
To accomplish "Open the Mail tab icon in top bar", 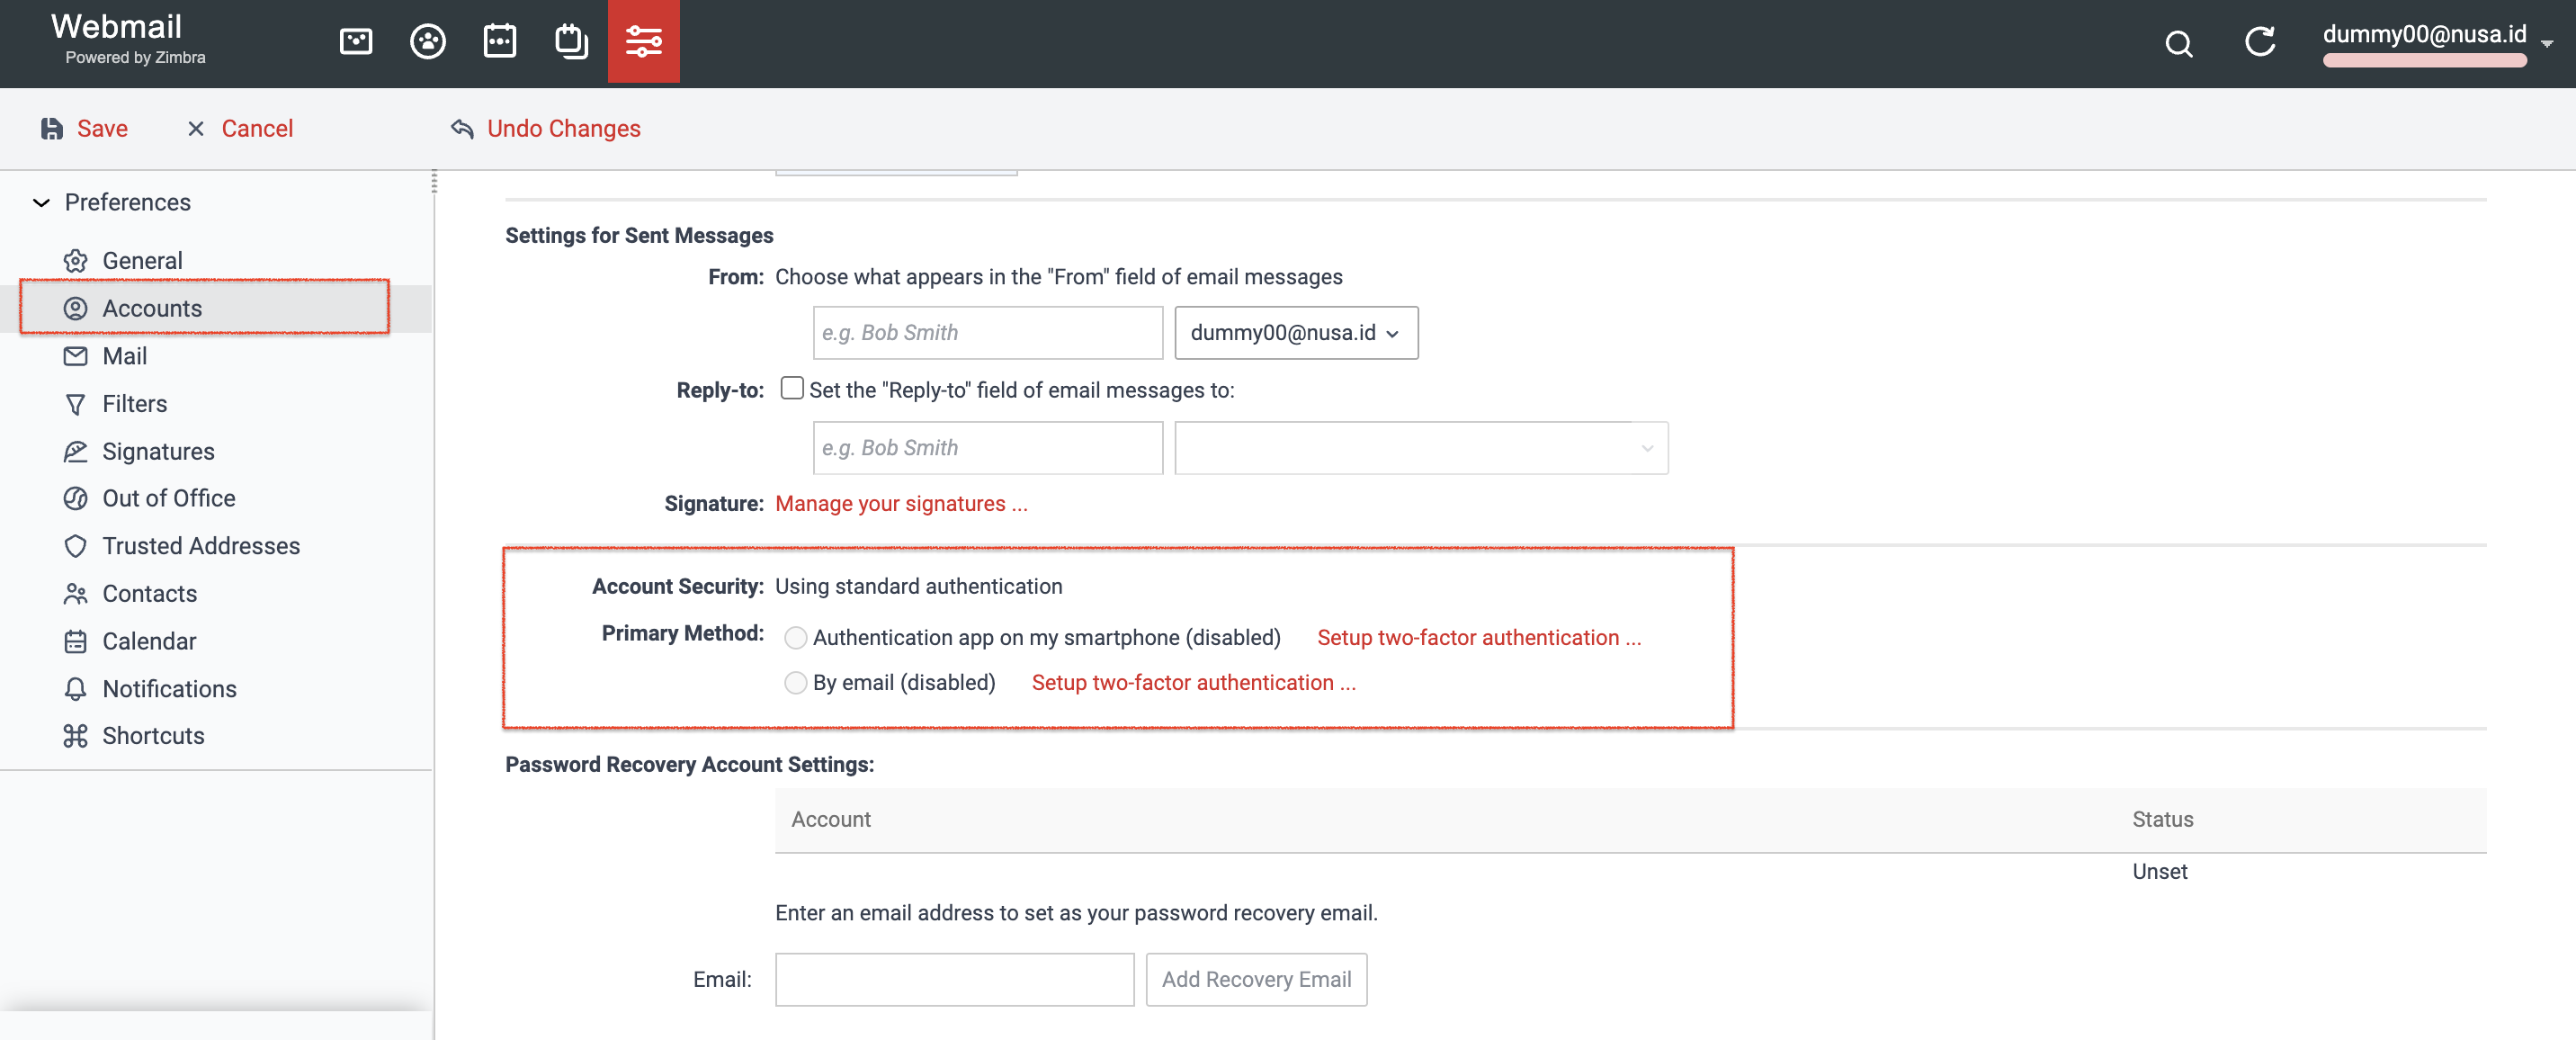I will pyautogui.click(x=356, y=41).
